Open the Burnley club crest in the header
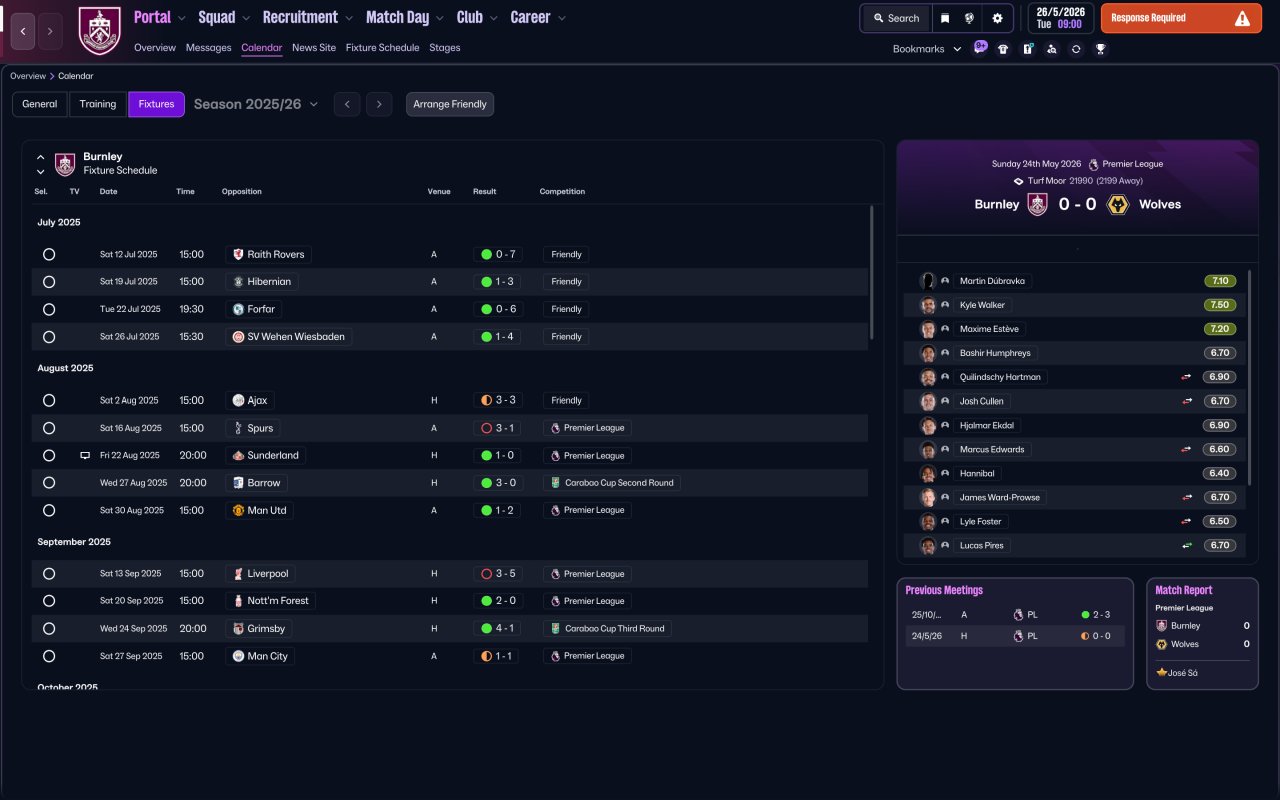This screenshot has width=1280, height=800. [x=99, y=31]
